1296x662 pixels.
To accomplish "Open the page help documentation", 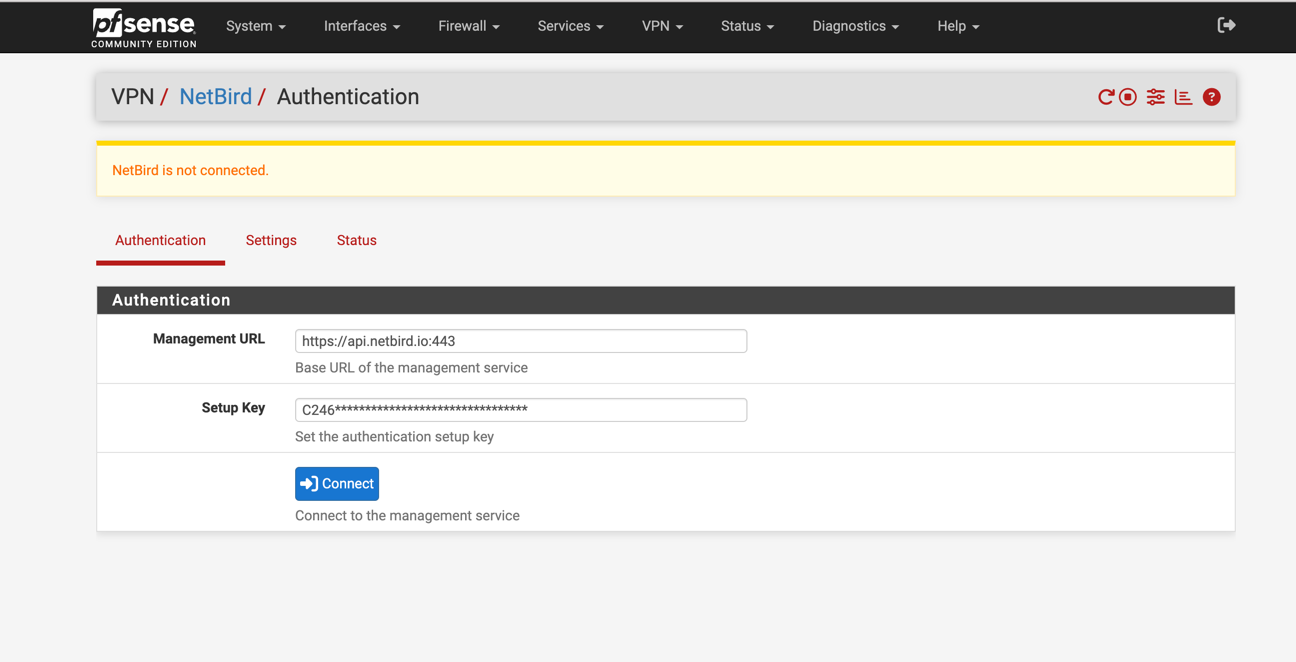I will (1211, 96).
